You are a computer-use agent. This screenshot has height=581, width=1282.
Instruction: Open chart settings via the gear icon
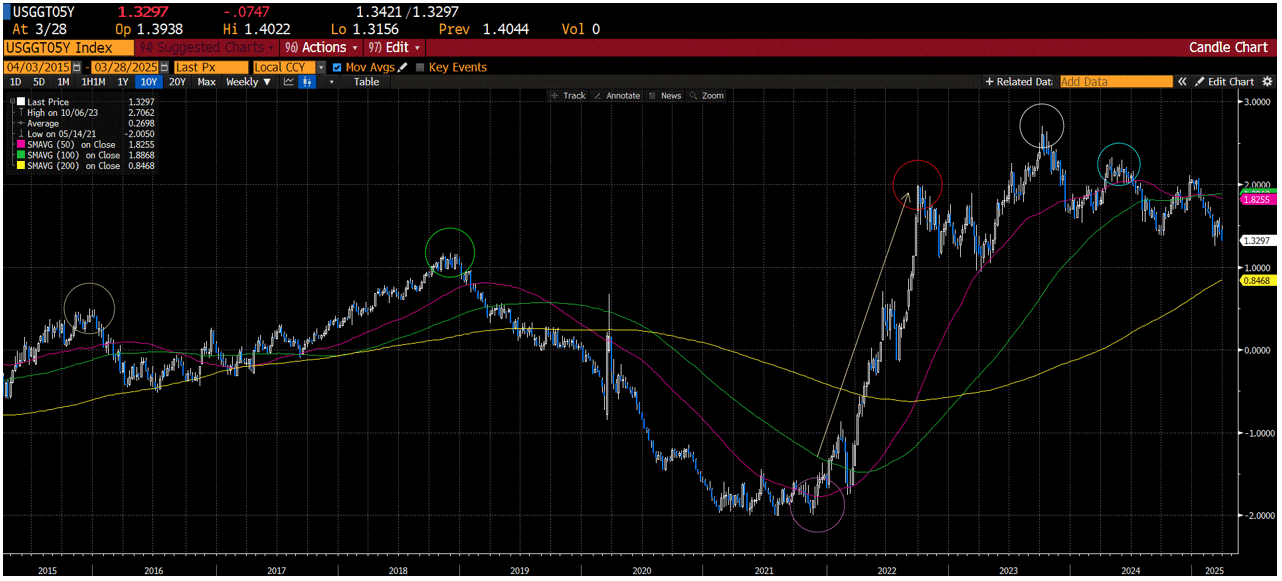[x=1268, y=81]
